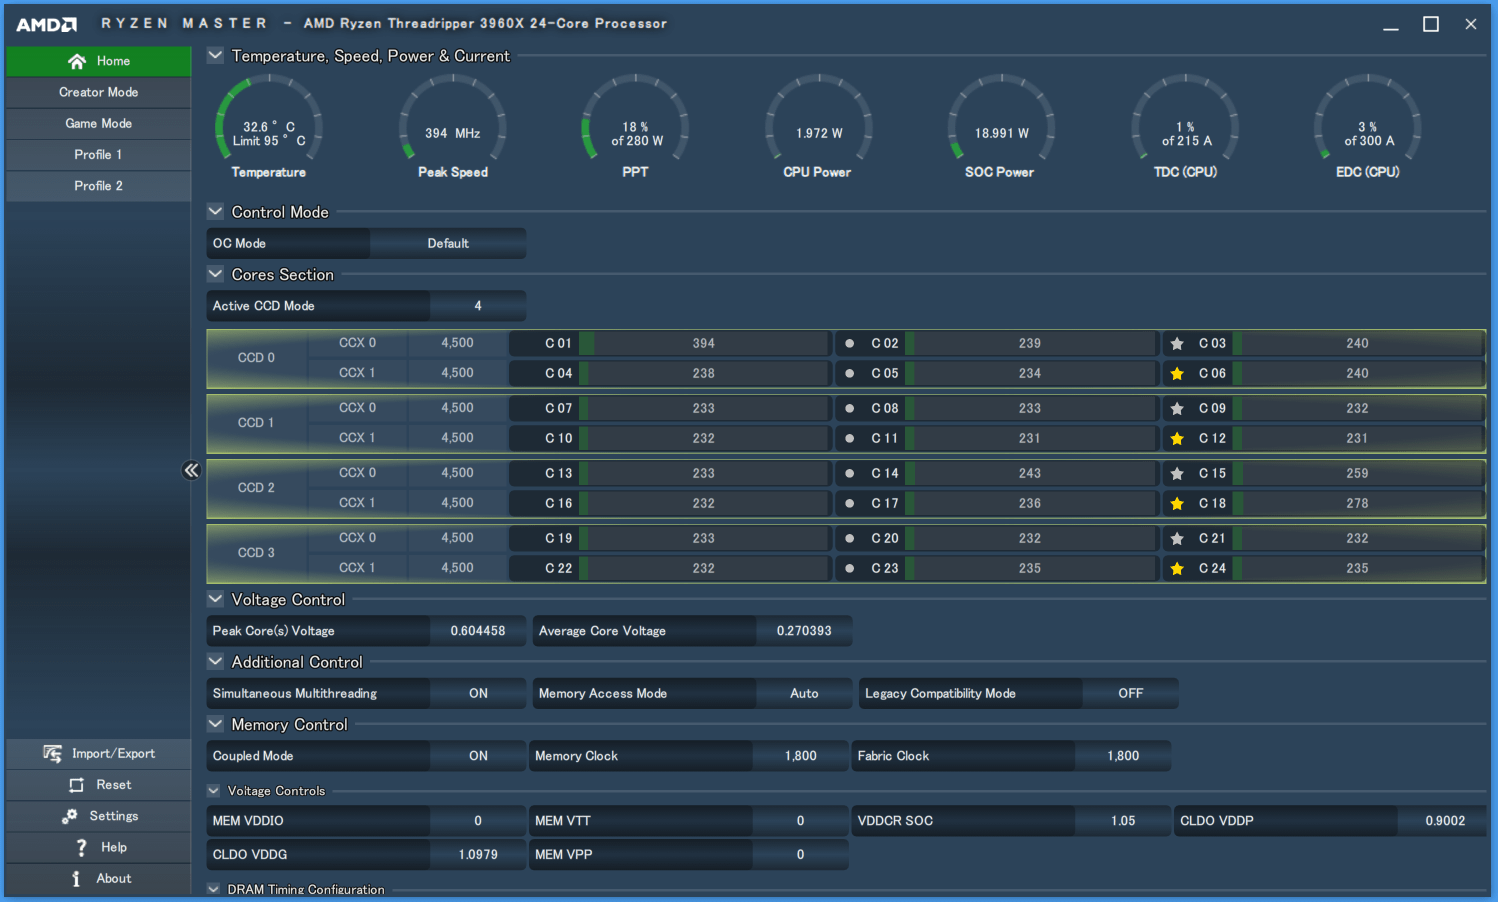Click the dot marker next to C 23
Image resolution: width=1498 pixels, height=902 pixels.
pos(849,568)
